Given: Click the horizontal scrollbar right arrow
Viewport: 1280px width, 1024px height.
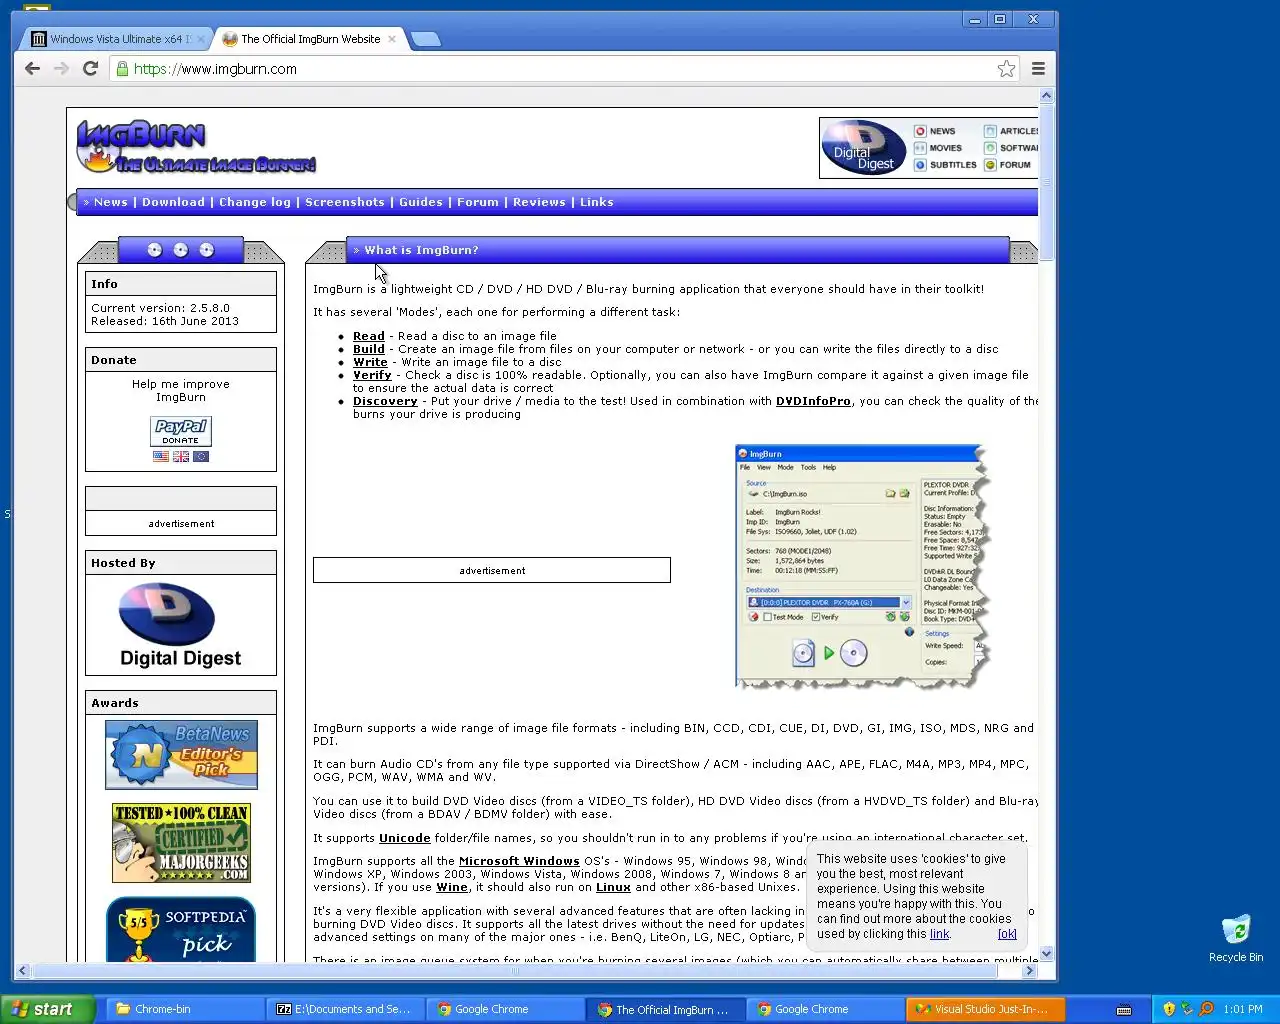Looking at the screenshot, I should (x=1029, y=970).
